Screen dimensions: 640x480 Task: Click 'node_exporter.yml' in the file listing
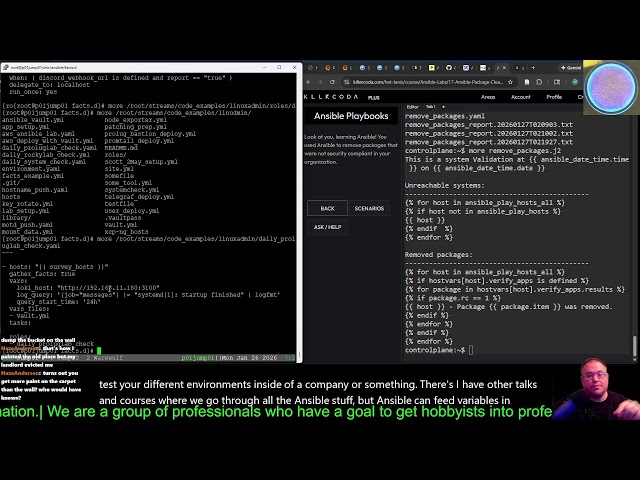[136, 120]
